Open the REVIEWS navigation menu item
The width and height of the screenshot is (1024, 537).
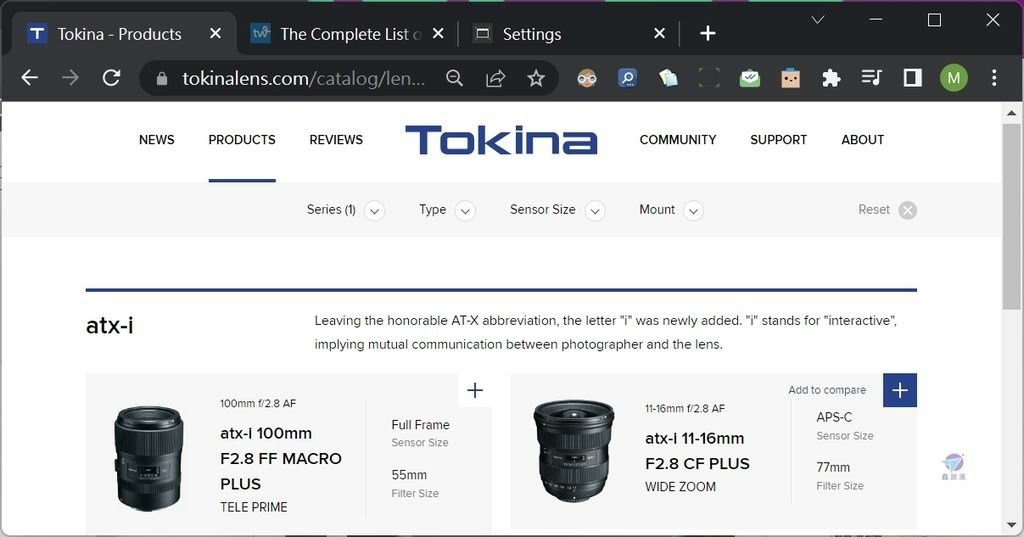click(x=336, y=140)
